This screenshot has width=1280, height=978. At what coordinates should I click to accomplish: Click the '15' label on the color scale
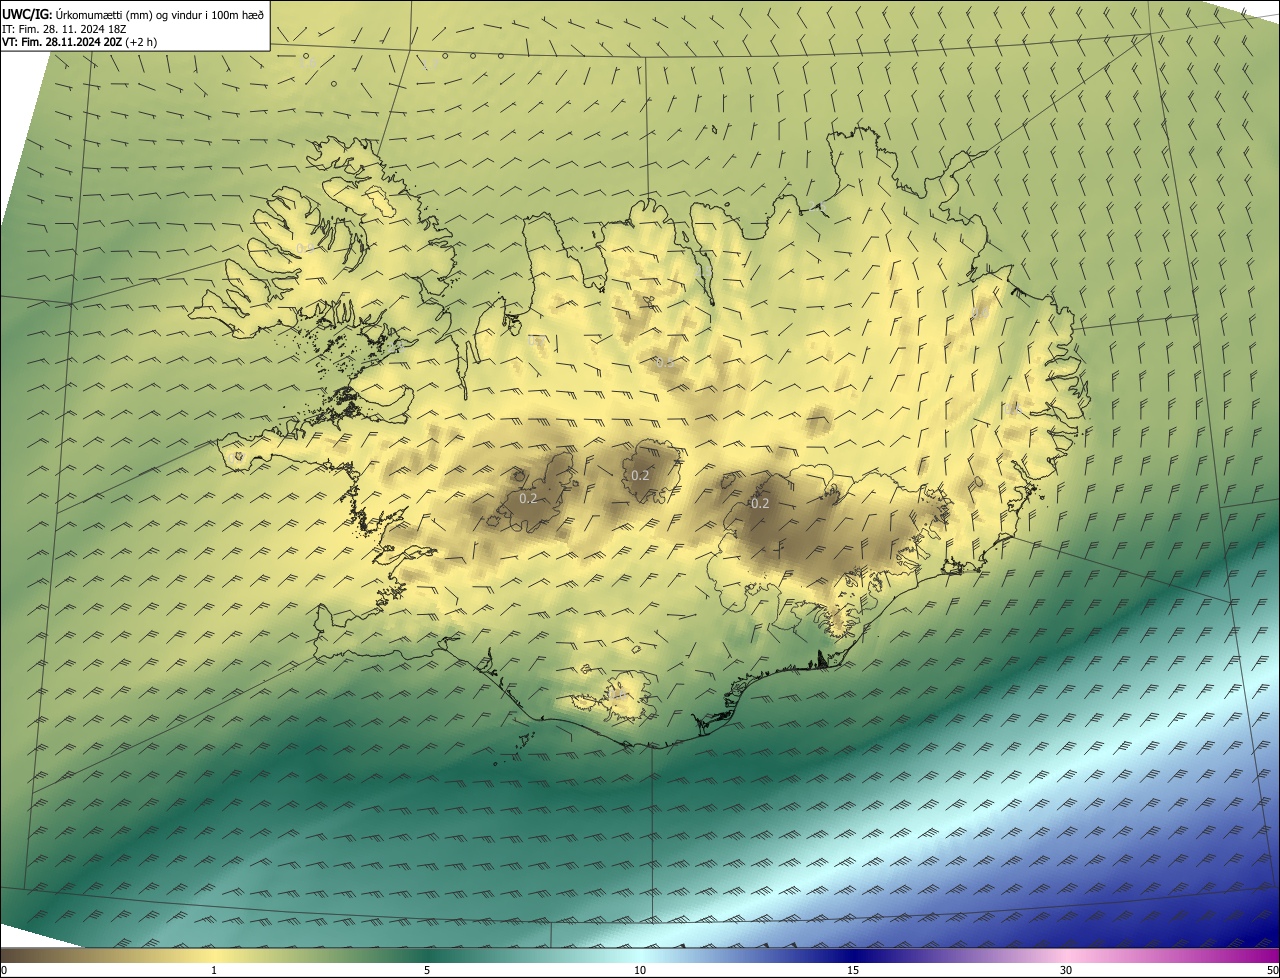tap(853, 970)
